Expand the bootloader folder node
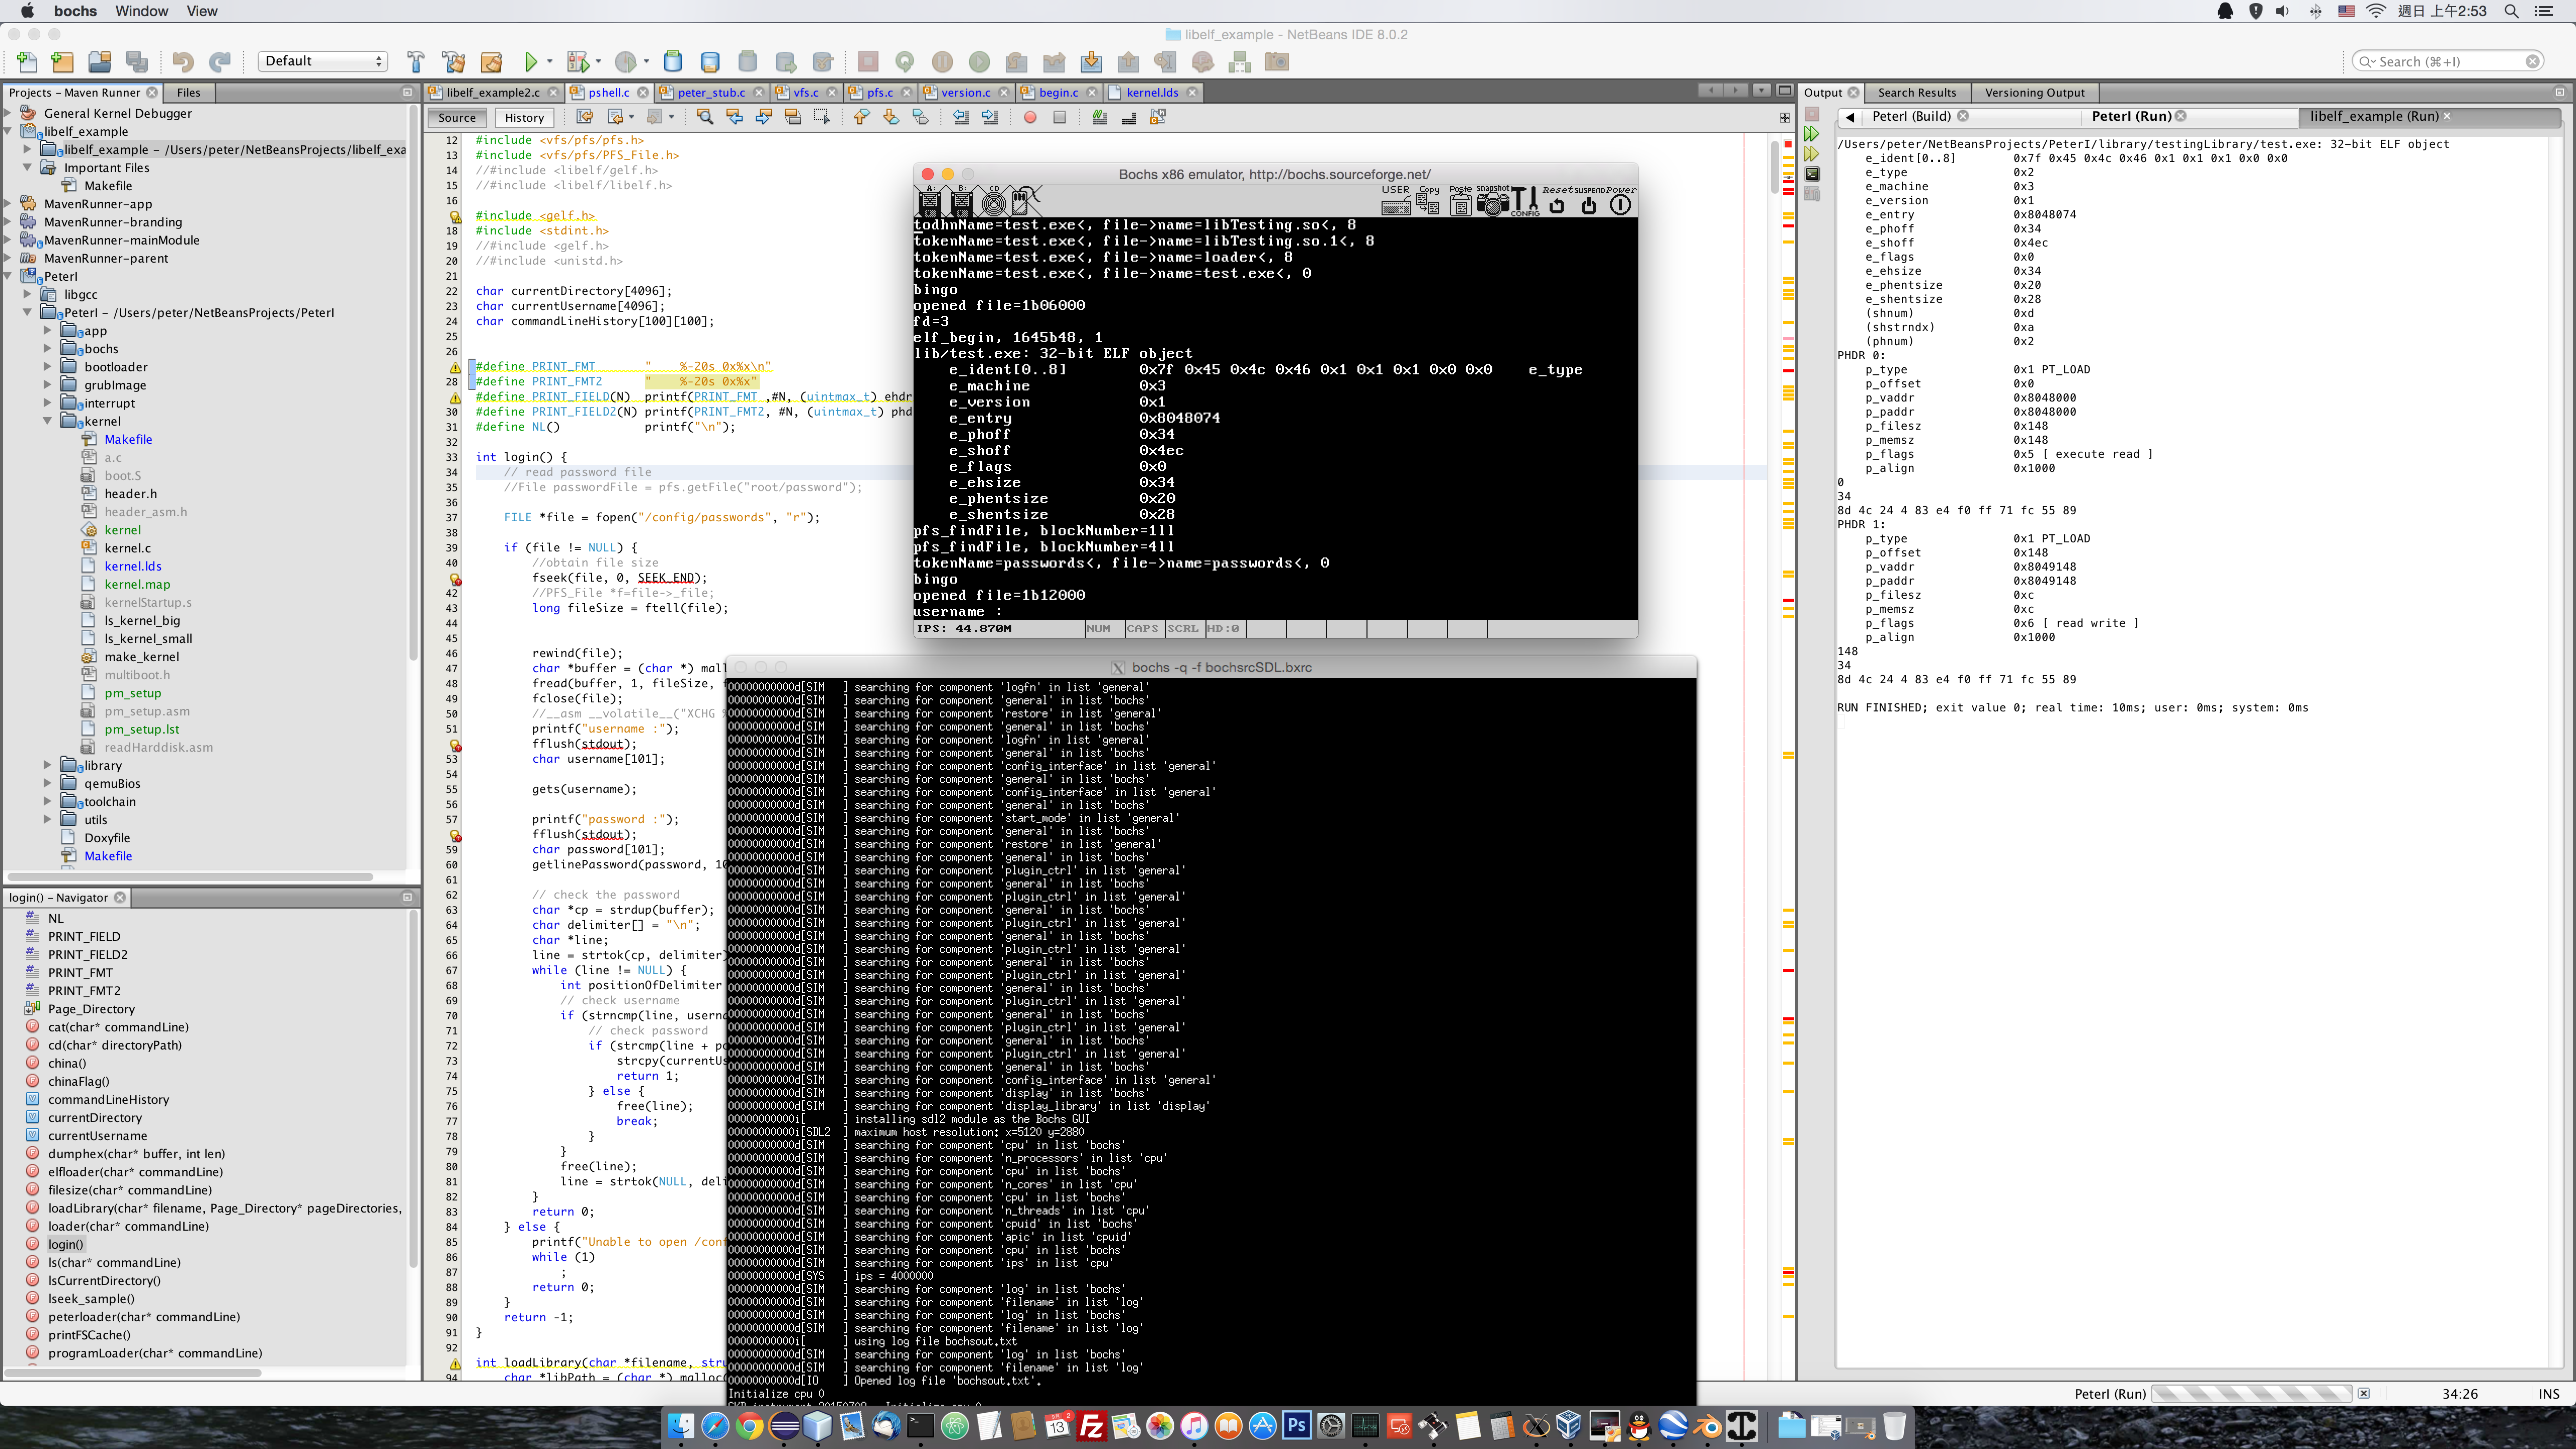 [47, 367]
